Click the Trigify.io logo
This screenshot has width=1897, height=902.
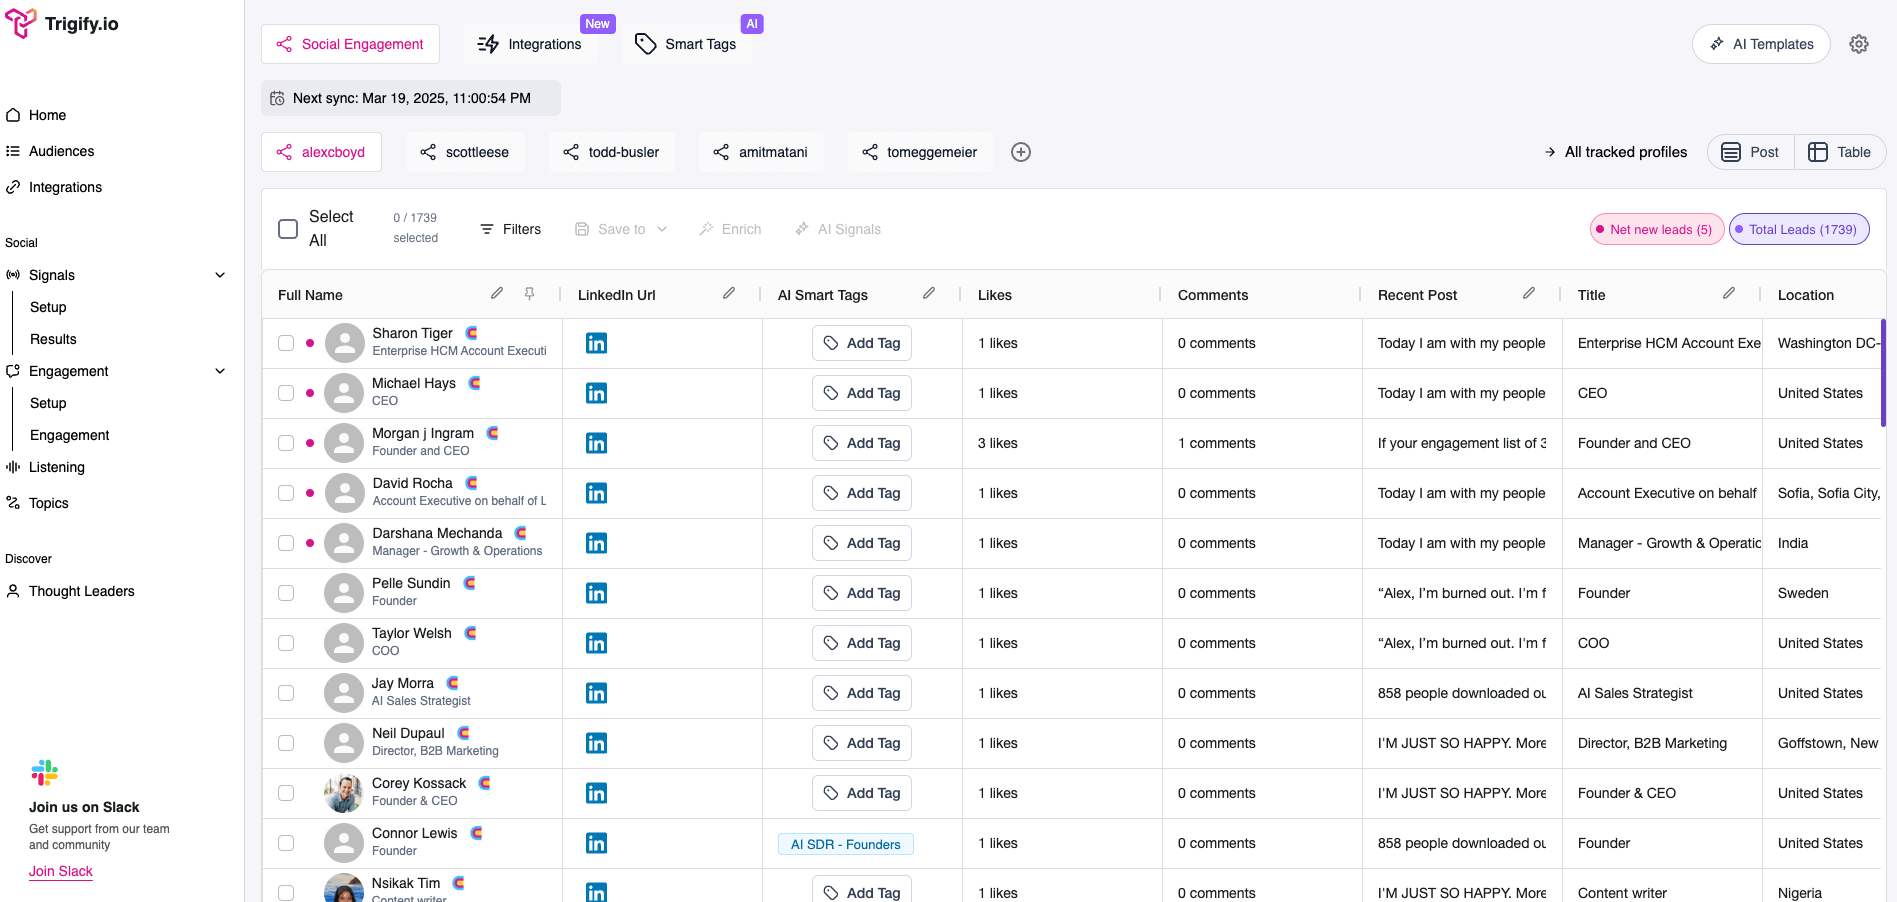62,24
